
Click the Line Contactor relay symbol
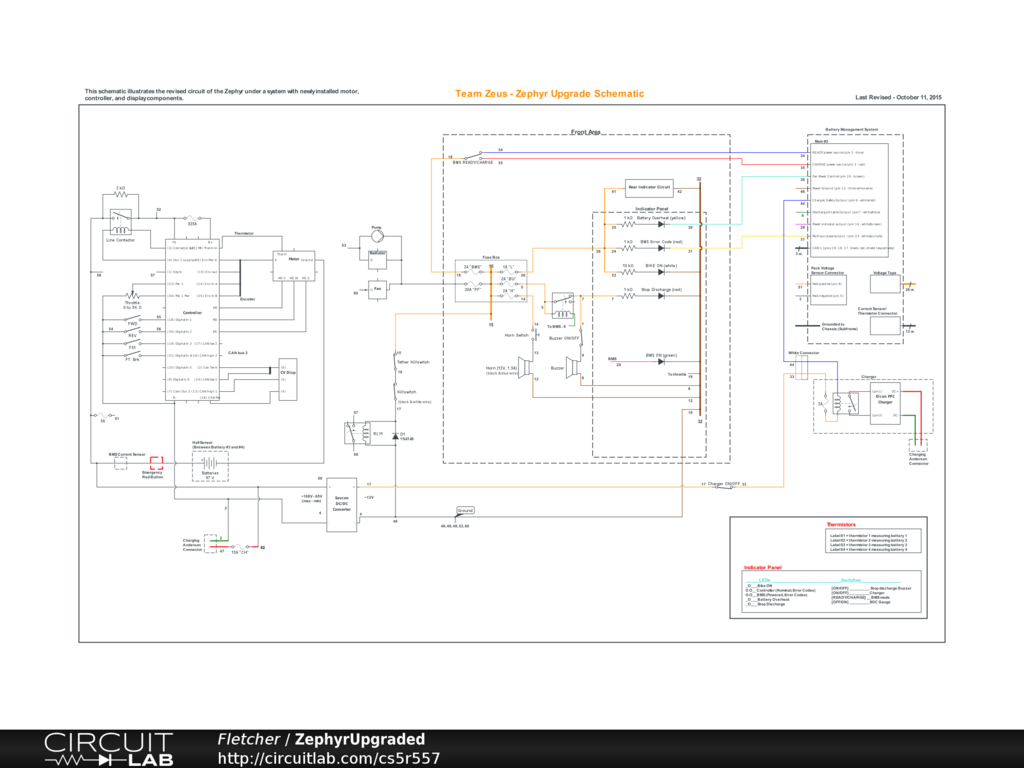tap(120, 220)
